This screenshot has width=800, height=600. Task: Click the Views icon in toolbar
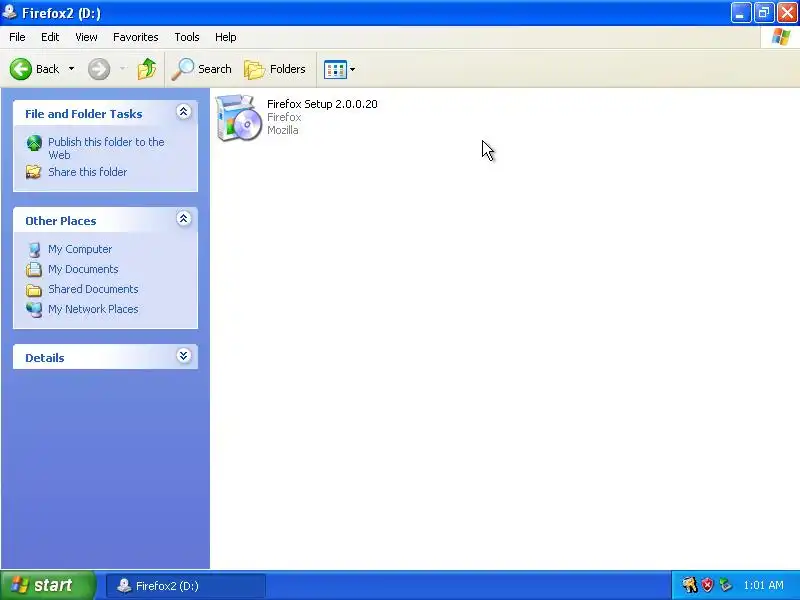click(x=335, y=69)
